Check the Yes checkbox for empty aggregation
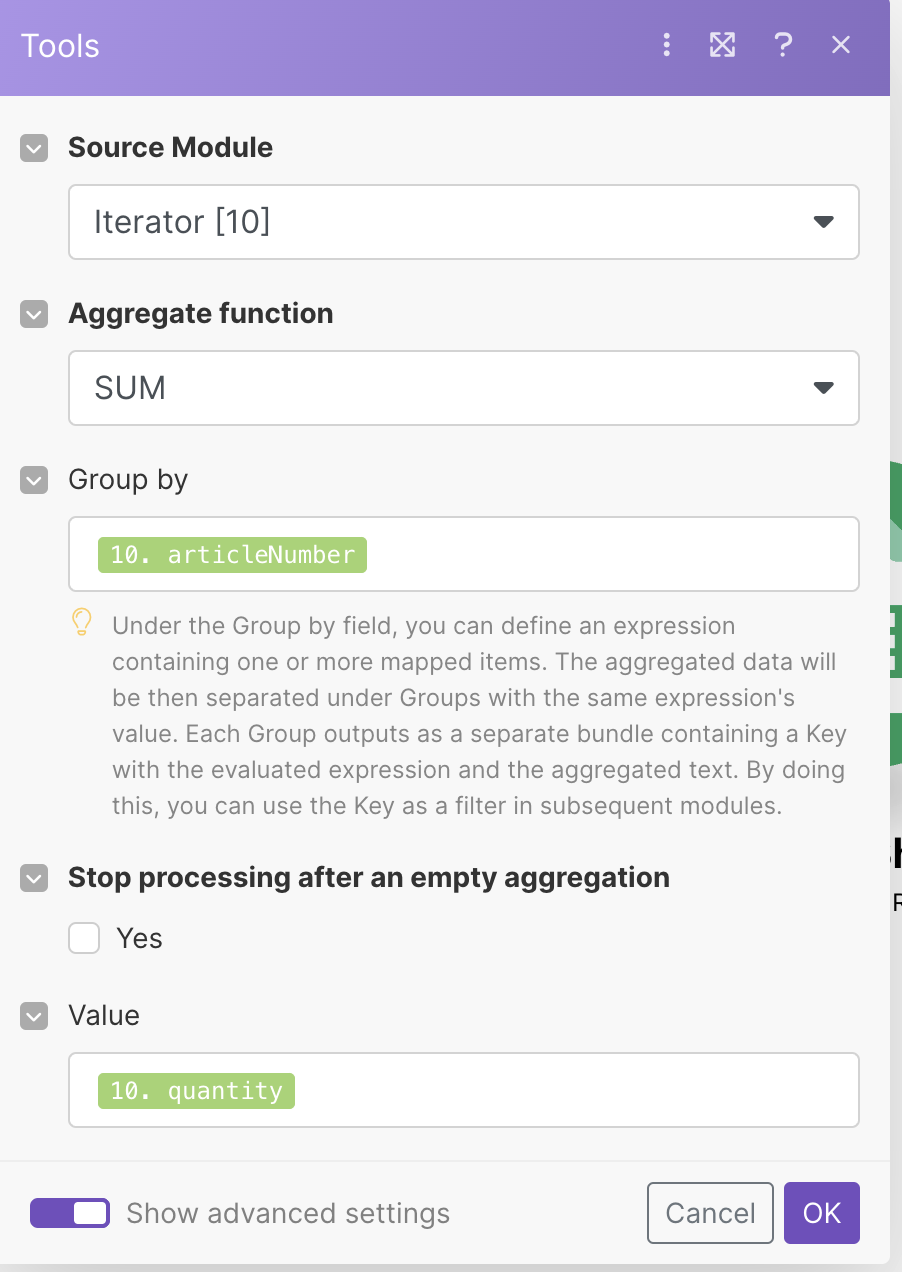The height and width of the screenshot is (1272, 902). [x=84, y=938]
